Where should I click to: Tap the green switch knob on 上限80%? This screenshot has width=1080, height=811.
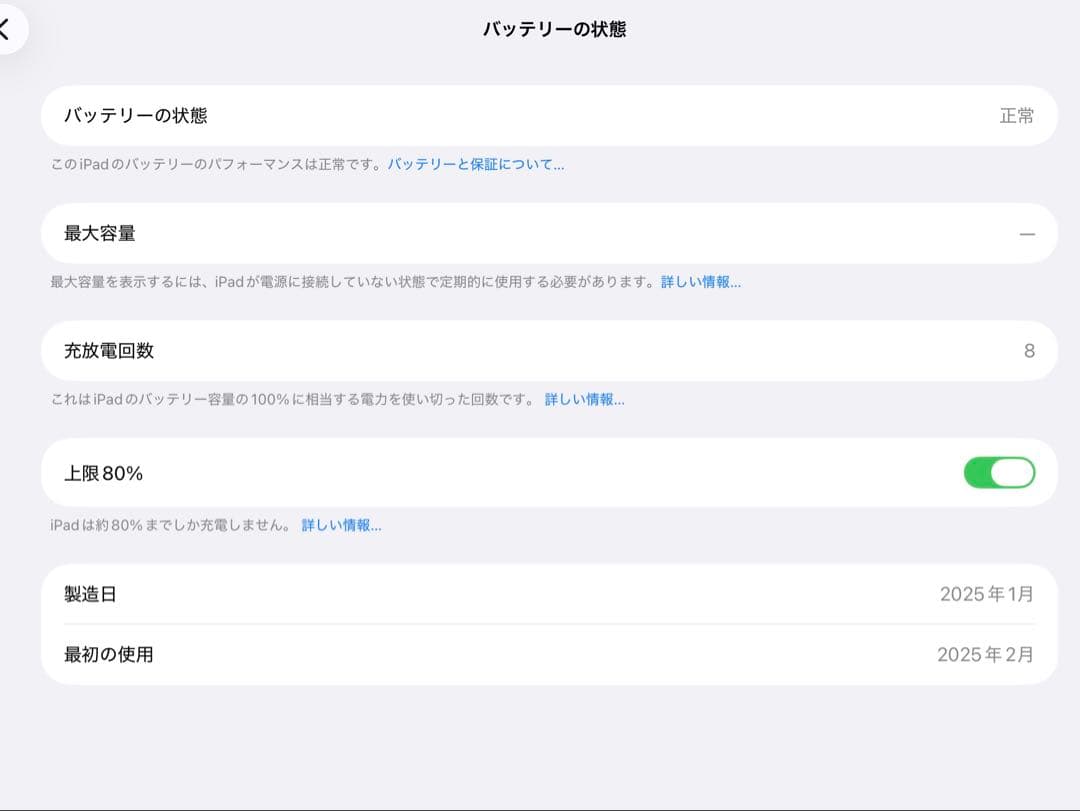(1014, 472)
